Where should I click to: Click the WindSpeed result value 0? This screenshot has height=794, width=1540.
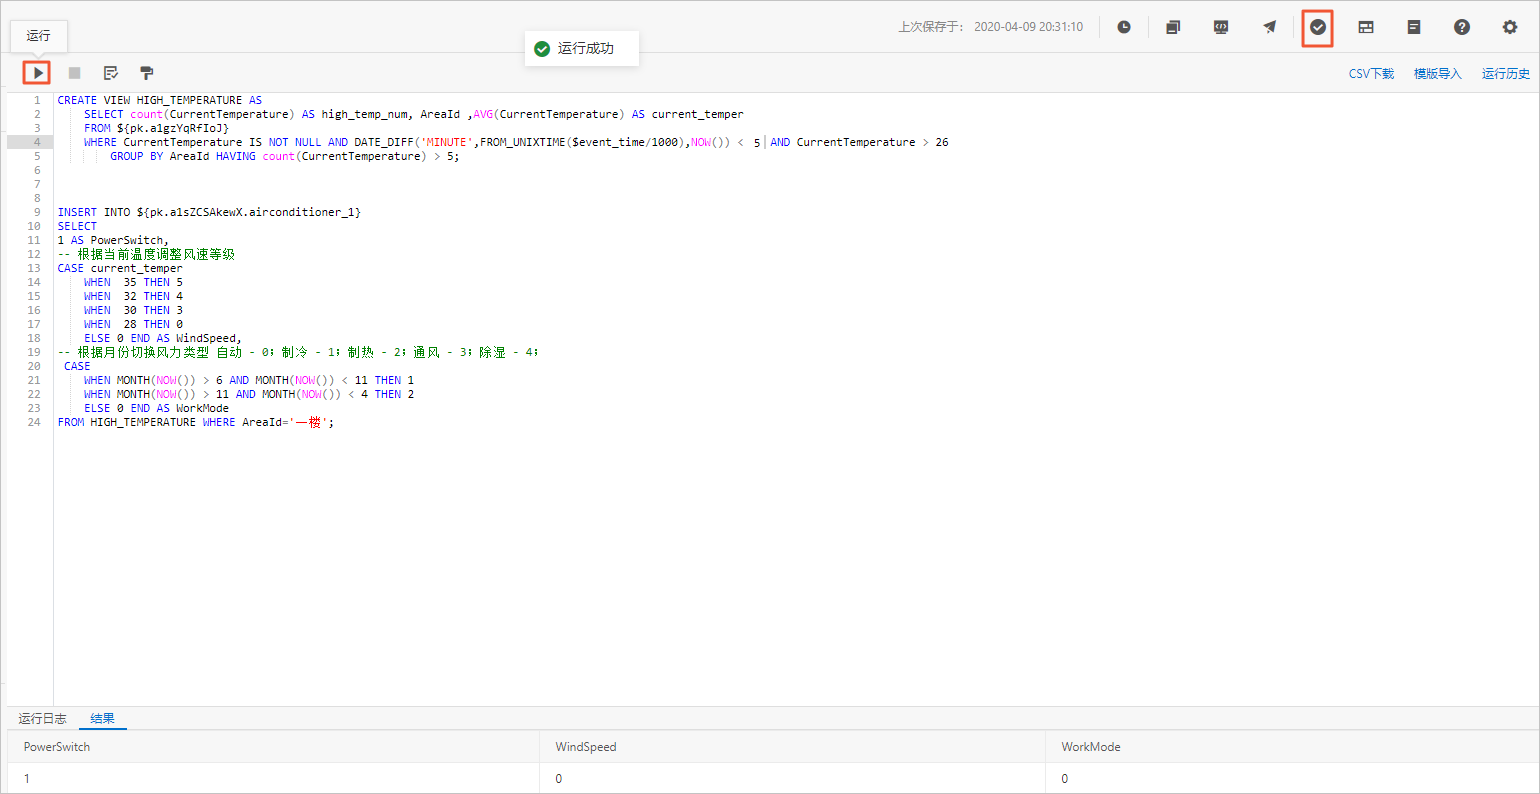click(x=559, y=778)
